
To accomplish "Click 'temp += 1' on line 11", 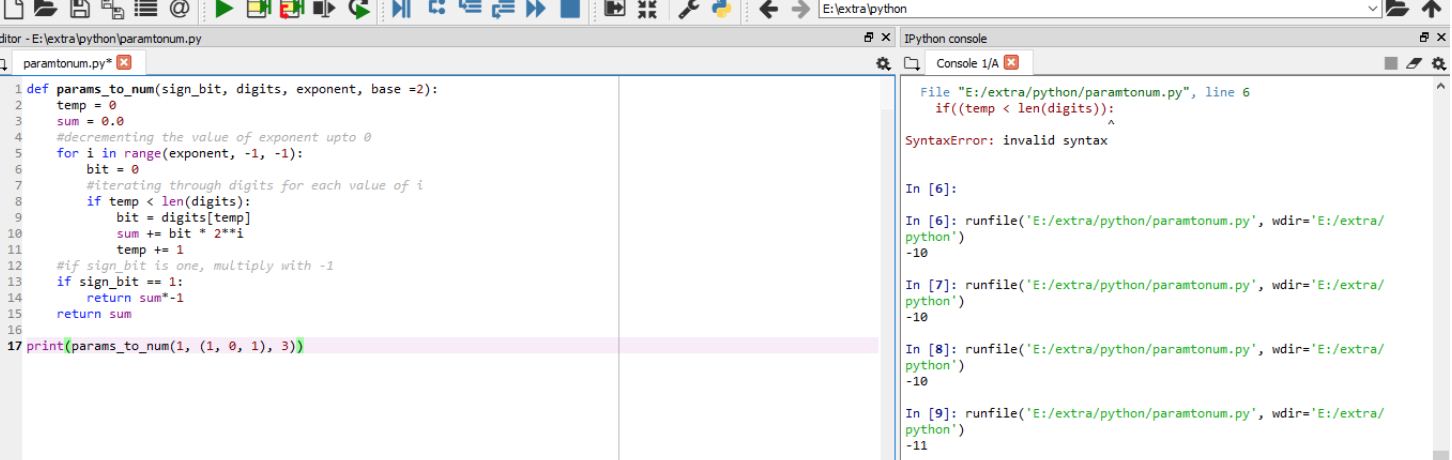I will point(150,249).
